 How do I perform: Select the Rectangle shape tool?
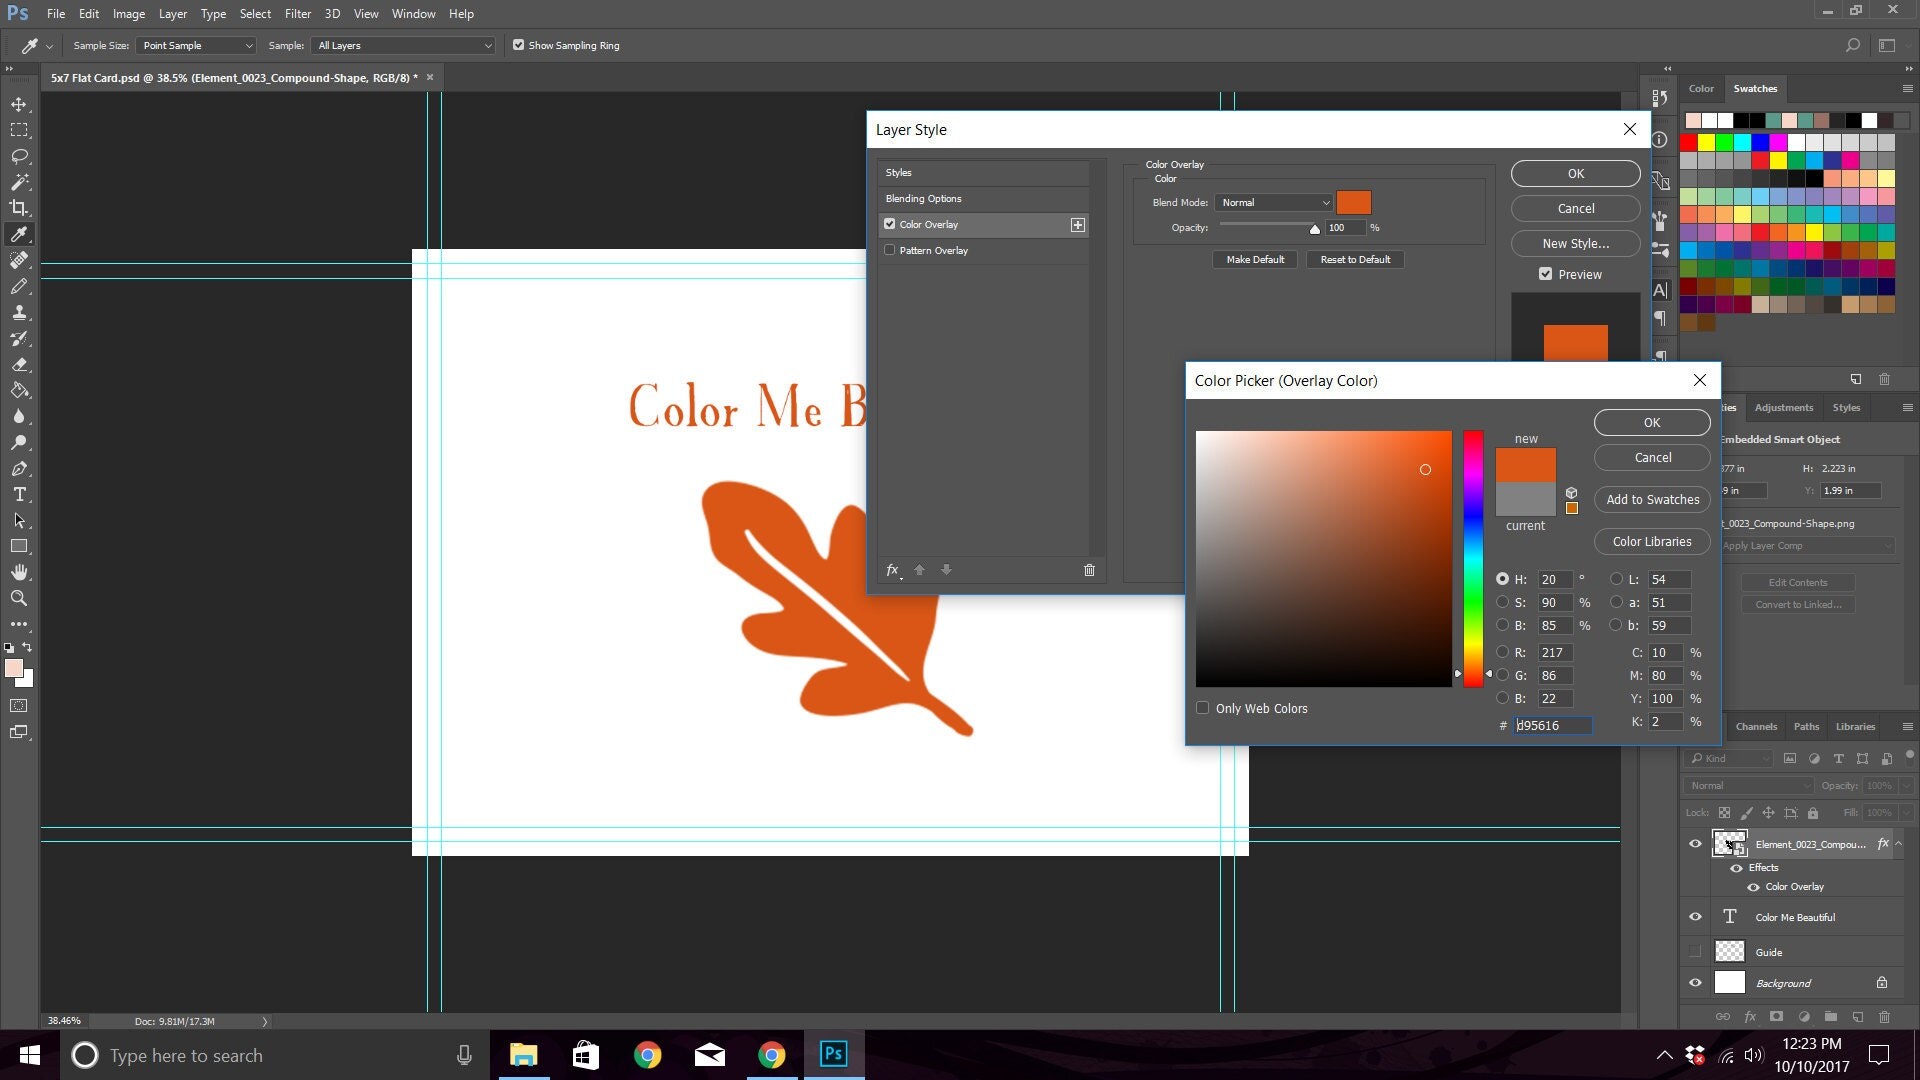19,546
